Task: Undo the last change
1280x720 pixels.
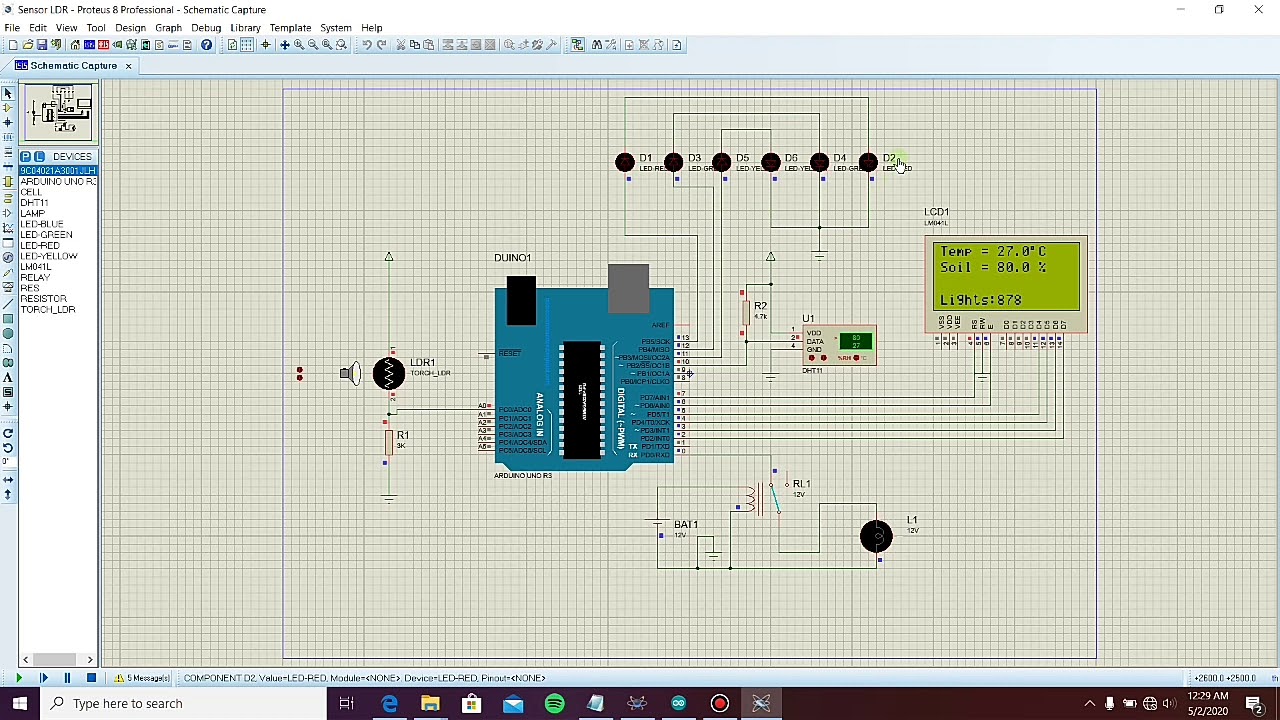Action: (x=367, y=45)
